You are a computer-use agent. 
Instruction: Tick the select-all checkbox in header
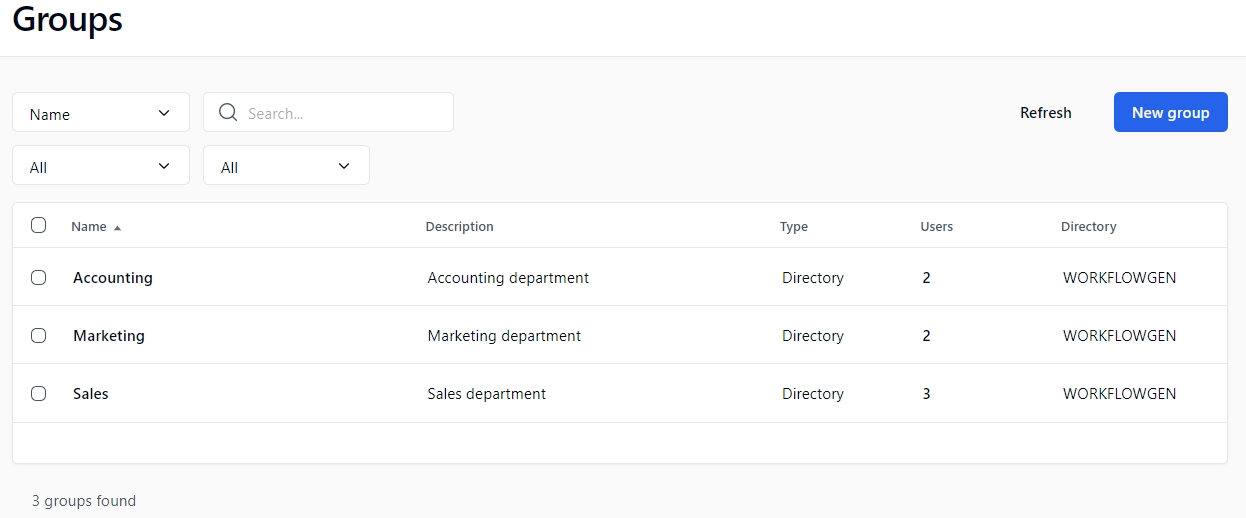point(38,225)
